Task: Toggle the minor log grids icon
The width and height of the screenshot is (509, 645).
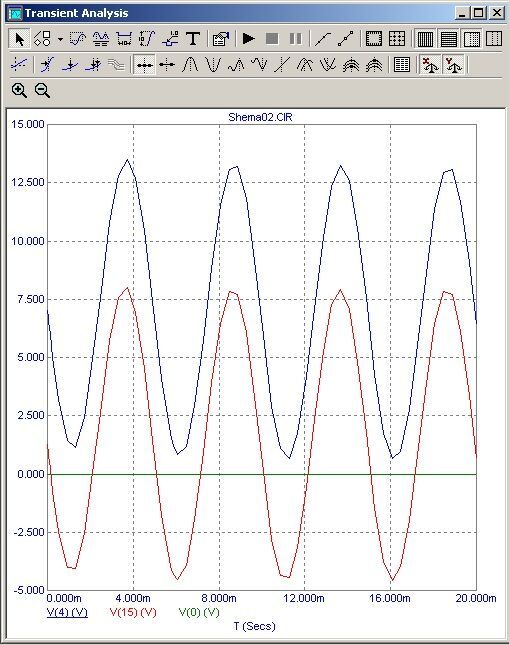Action: (x=471, y=39)
